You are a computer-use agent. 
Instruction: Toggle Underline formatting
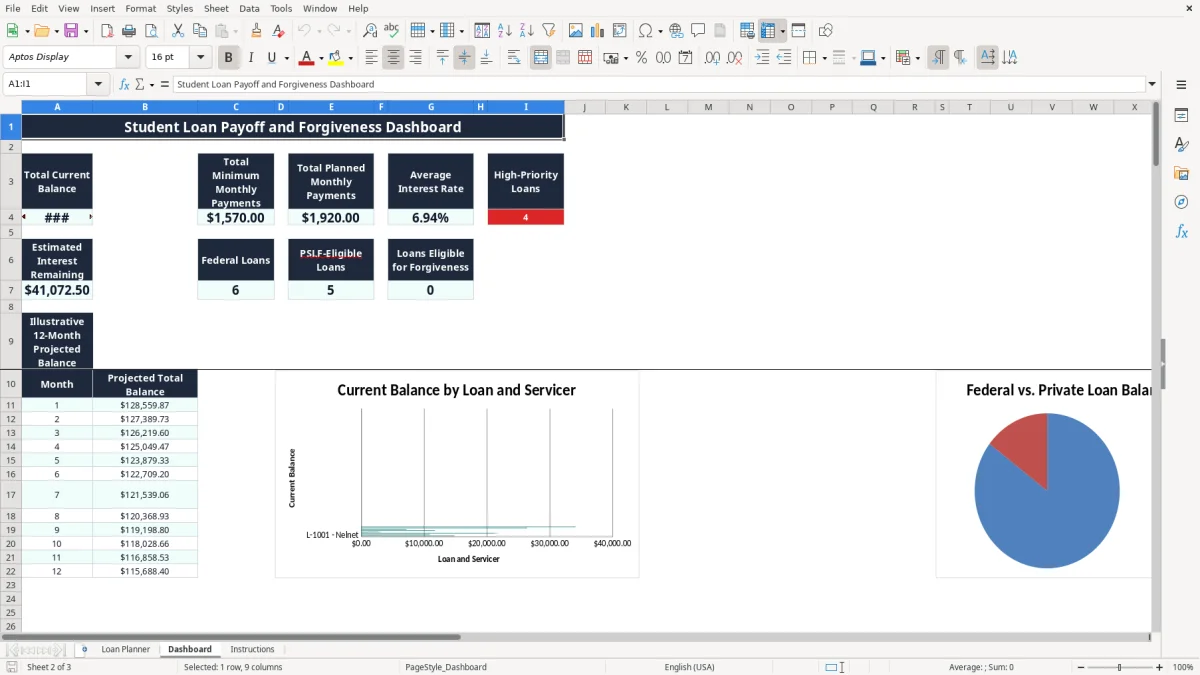click(271, 58)
